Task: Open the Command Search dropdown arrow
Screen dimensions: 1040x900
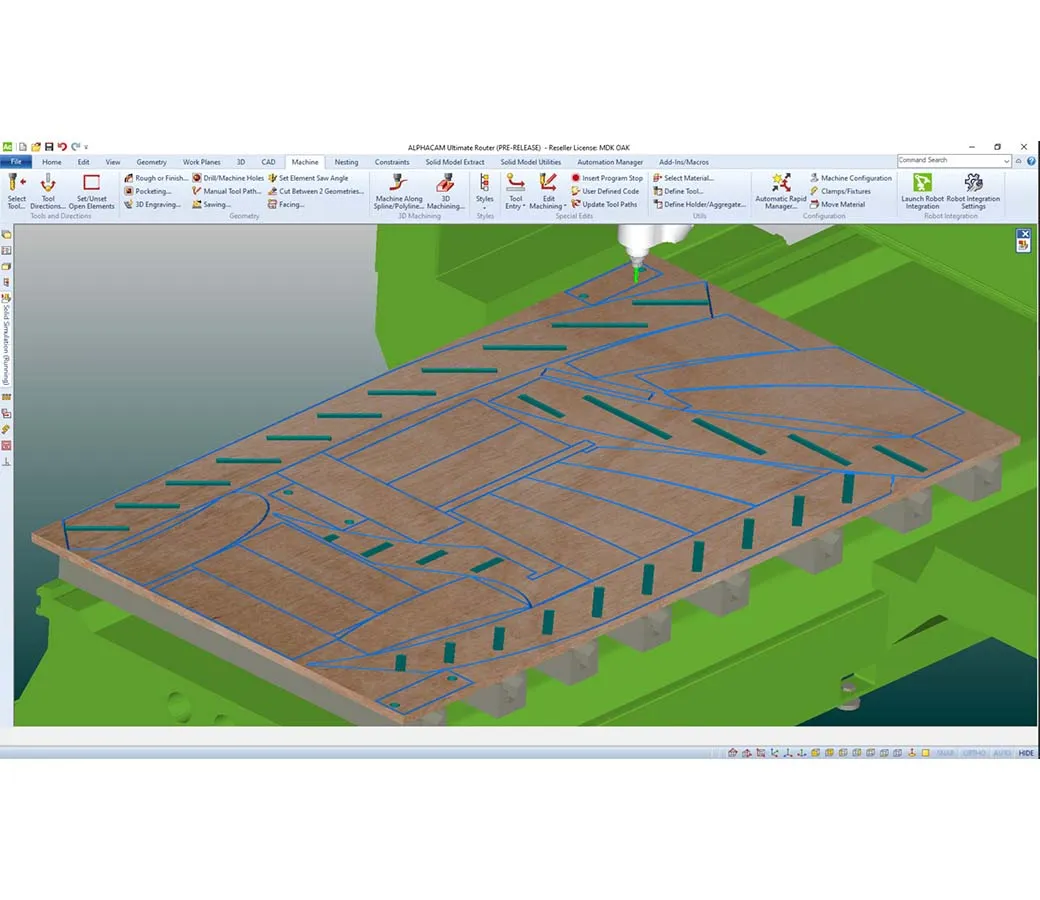Action: (x=1006, y=161)
